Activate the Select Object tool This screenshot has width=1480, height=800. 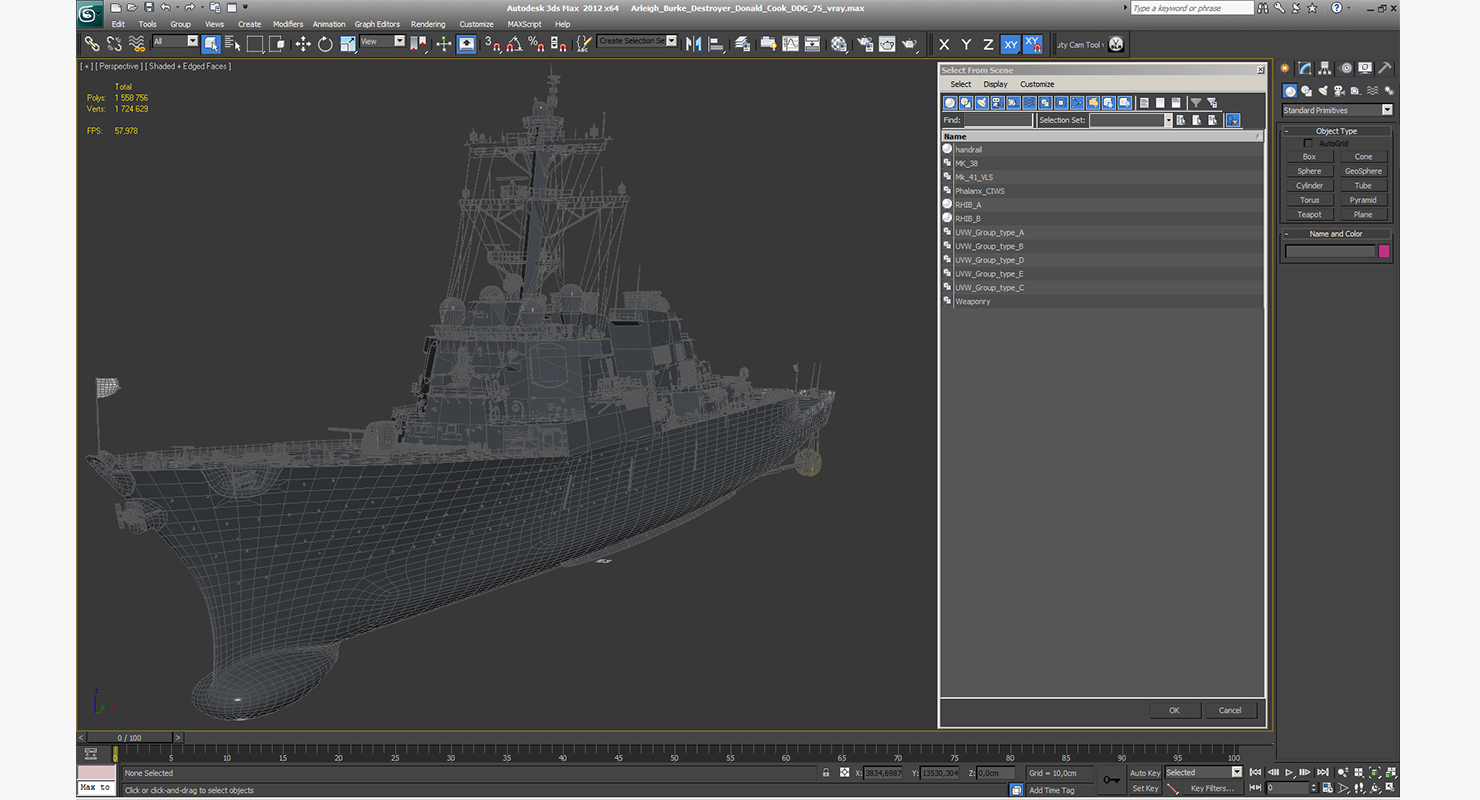click(211, 44)
